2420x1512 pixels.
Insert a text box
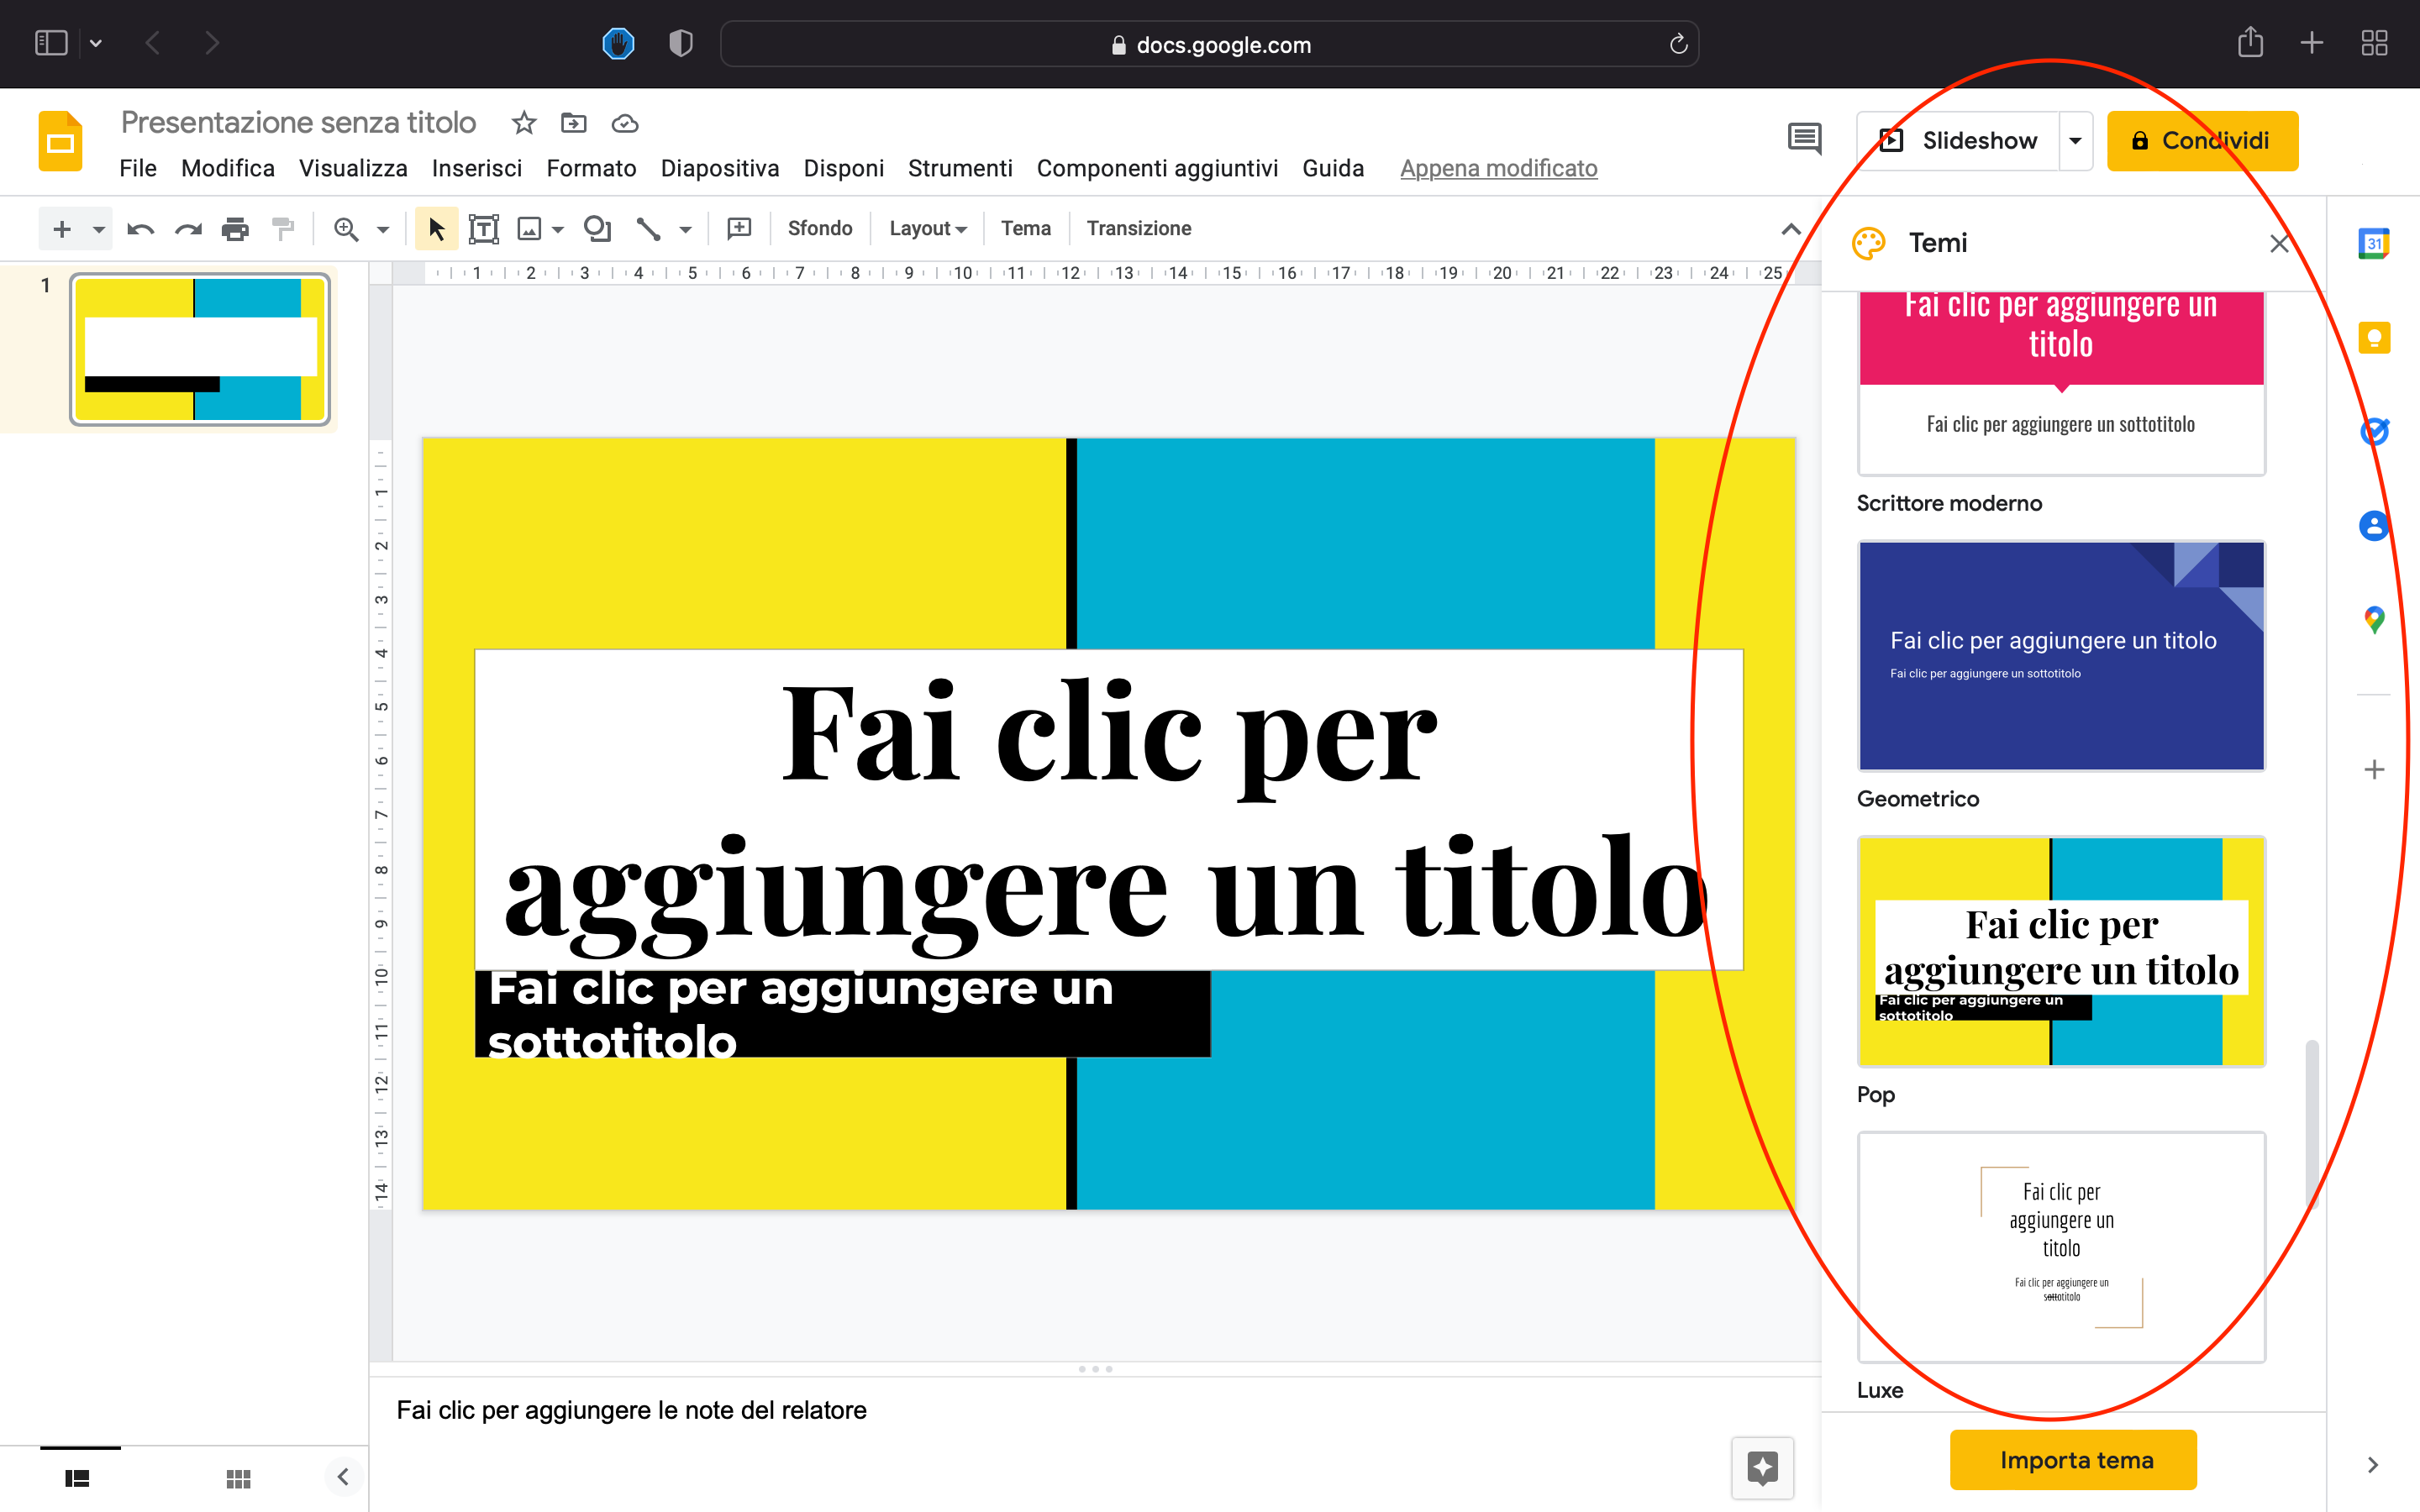point(485,228)
